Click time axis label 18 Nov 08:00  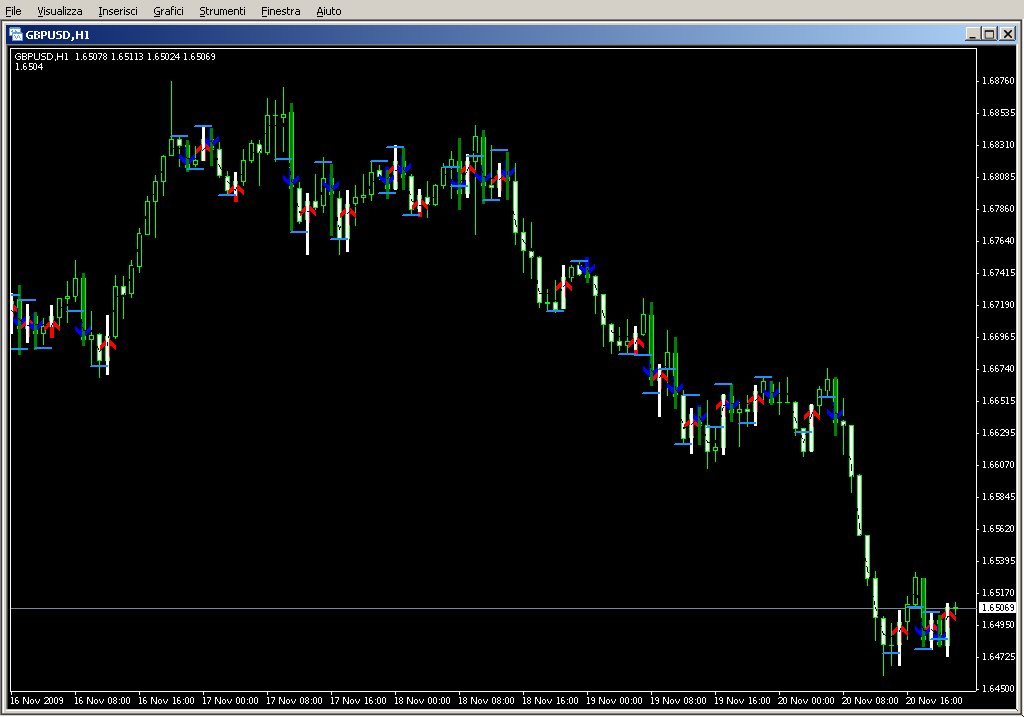point(486,701)
